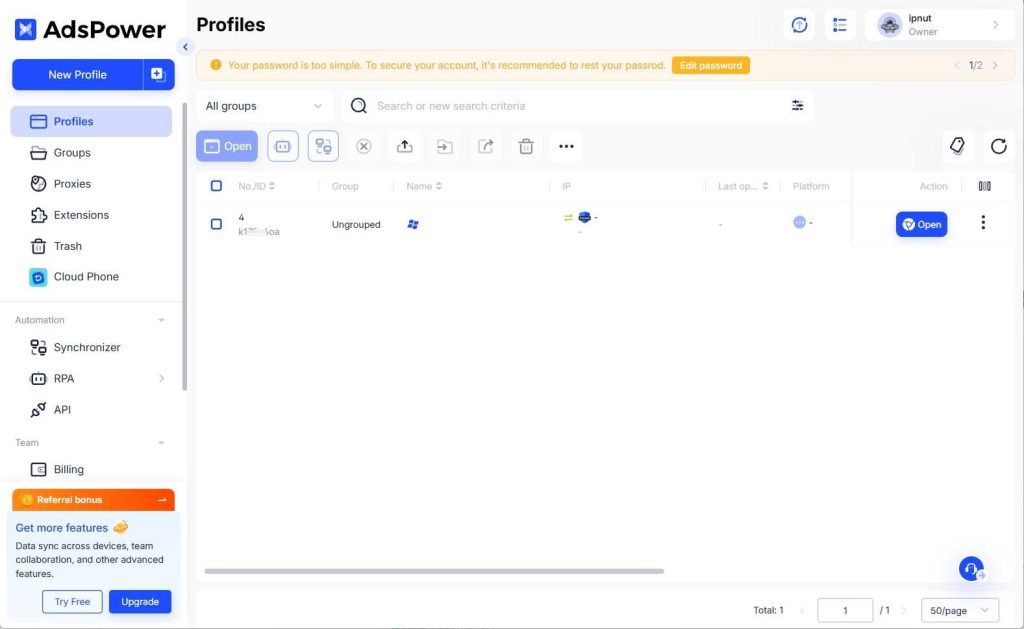1024x629 pixels.
Task: Click the refresh icon above the table
Action: point(998,147)
